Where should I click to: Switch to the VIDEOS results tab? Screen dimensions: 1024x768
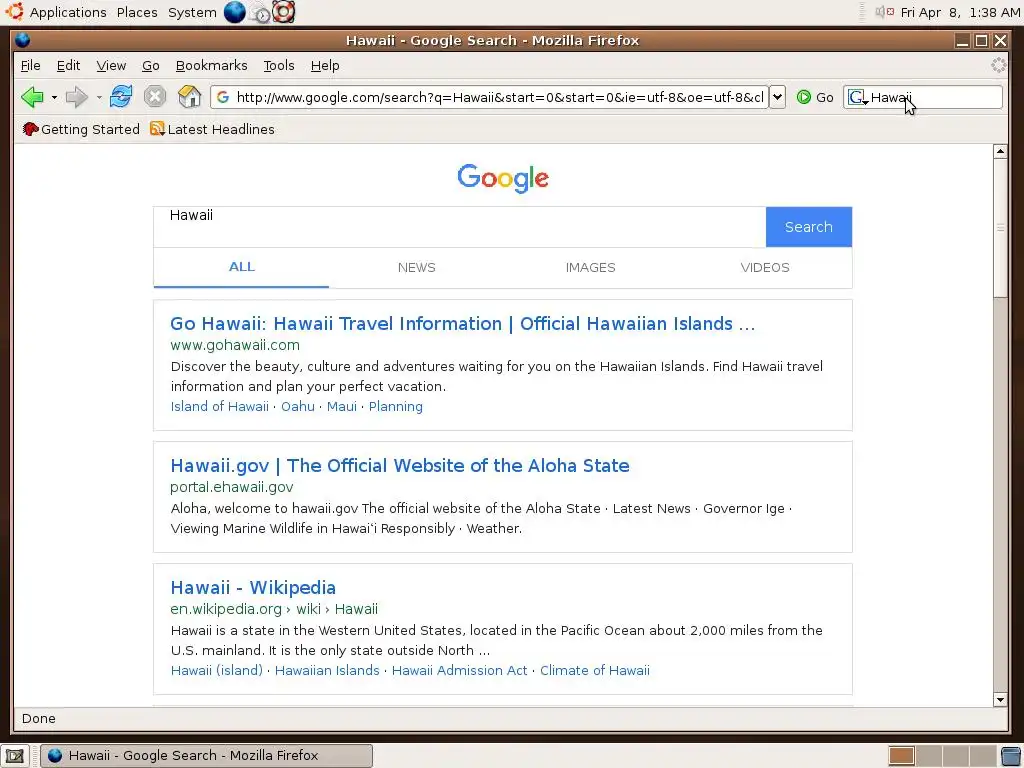765,268
